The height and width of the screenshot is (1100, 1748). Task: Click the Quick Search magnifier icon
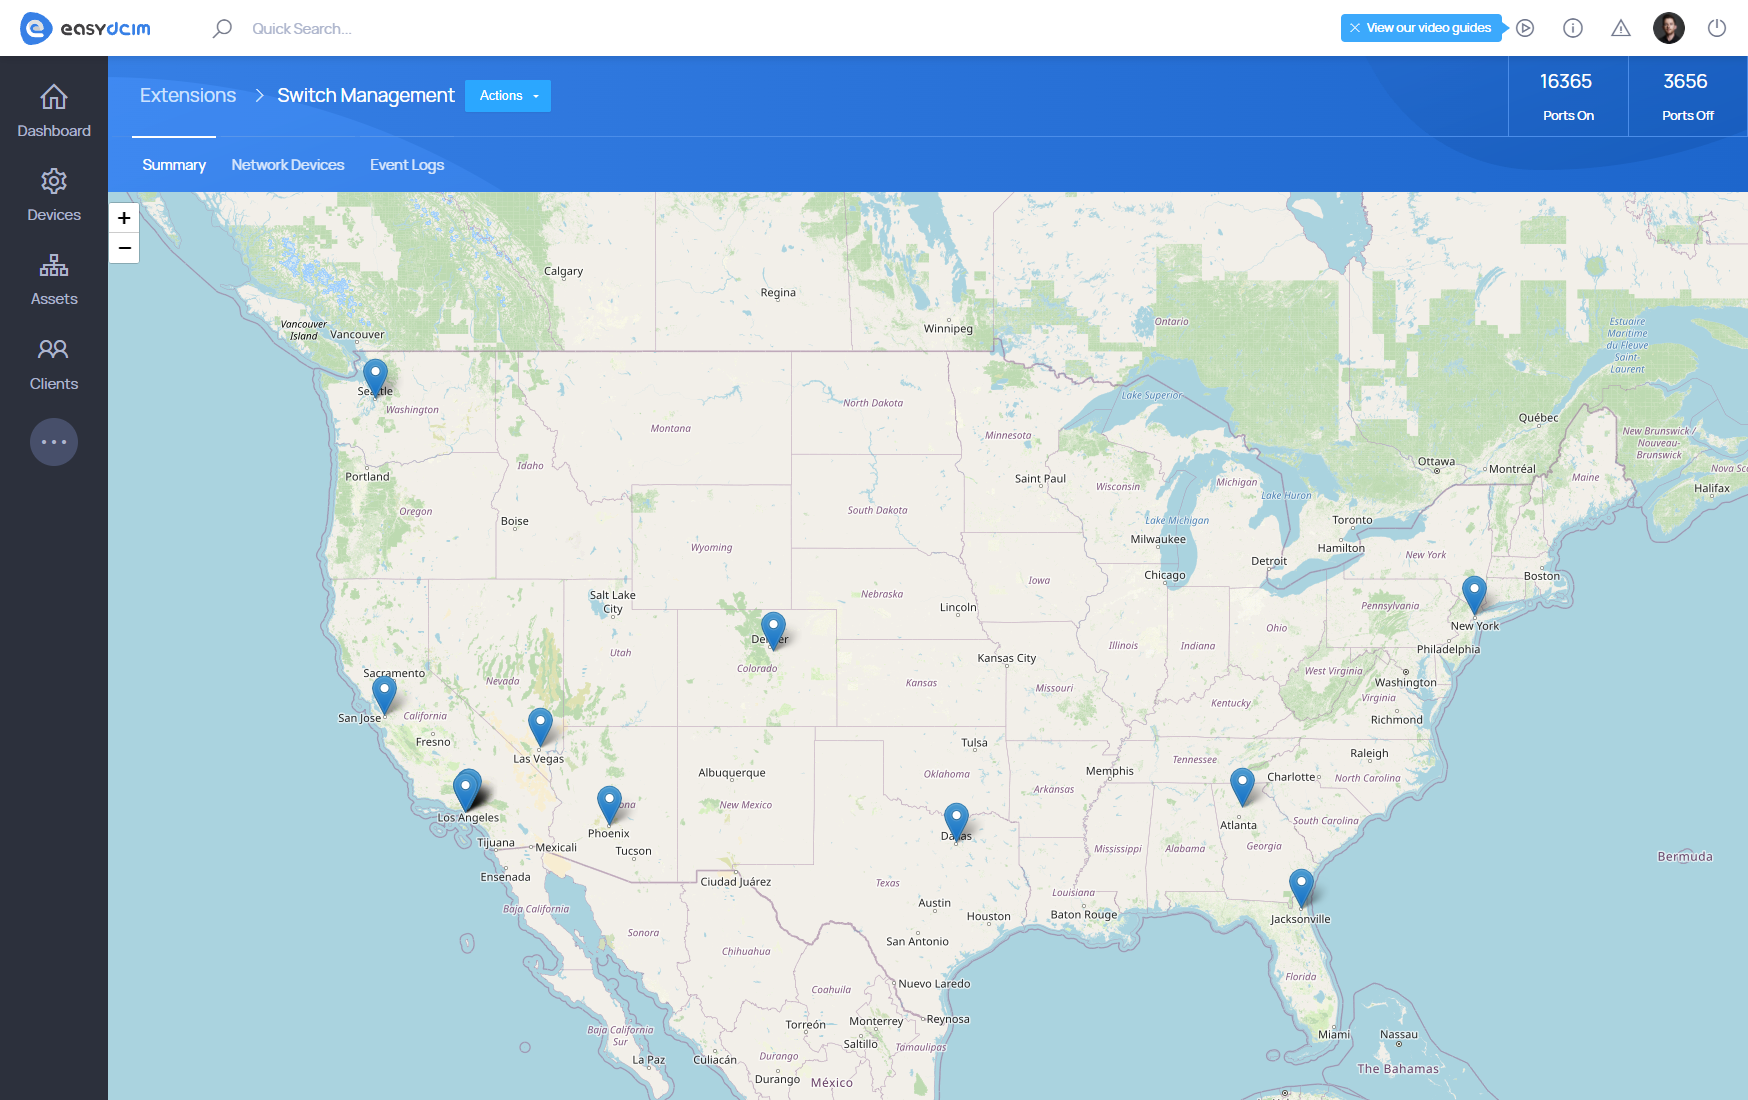[222, 28]
